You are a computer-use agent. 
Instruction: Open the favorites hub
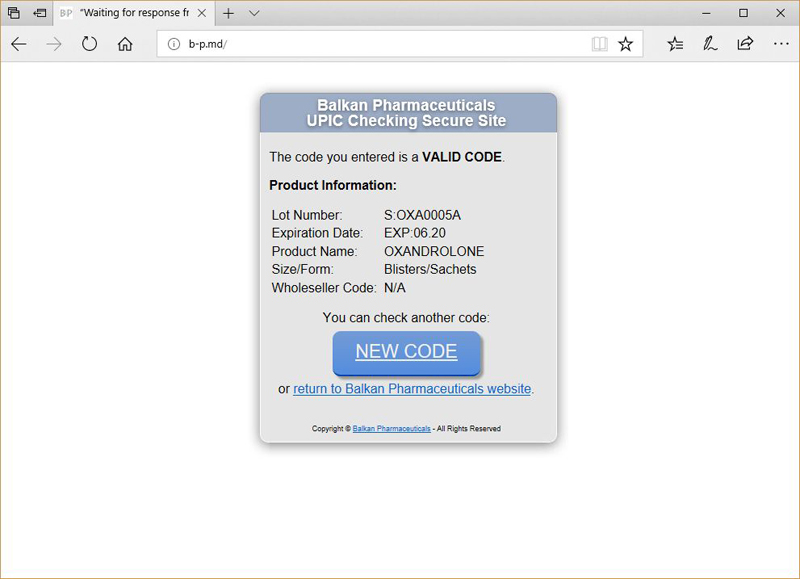point(675,44)
